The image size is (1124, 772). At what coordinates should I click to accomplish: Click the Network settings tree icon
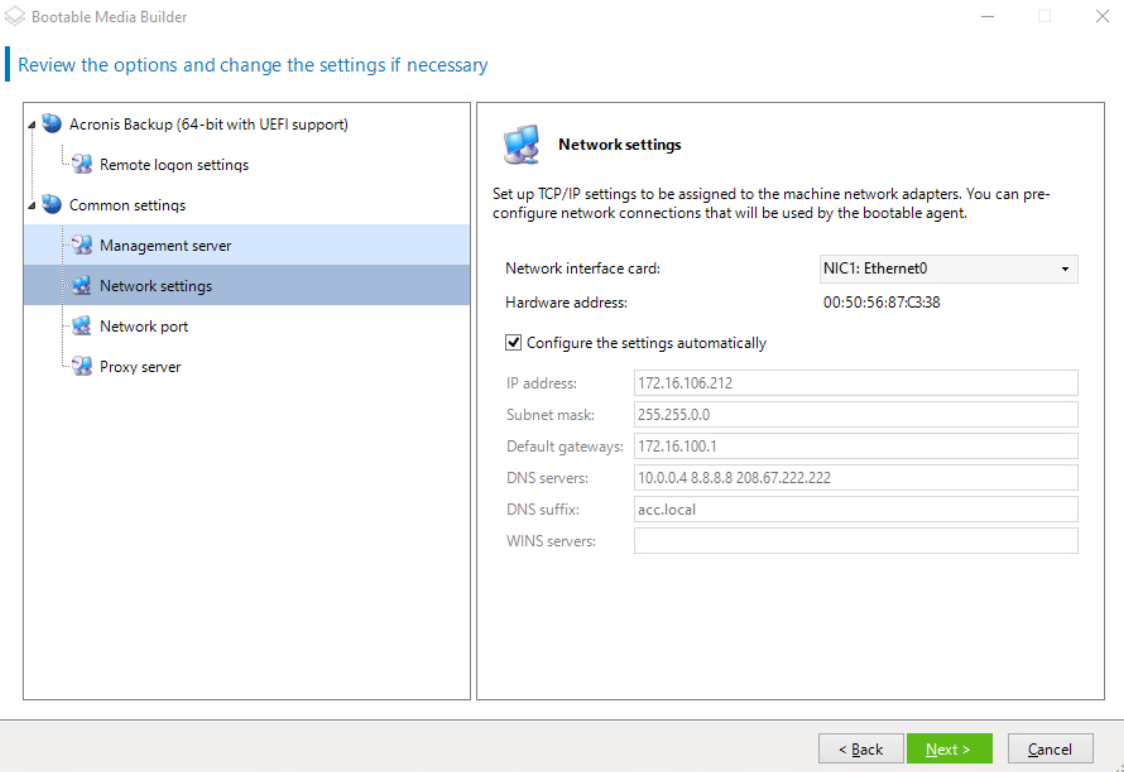82,285
